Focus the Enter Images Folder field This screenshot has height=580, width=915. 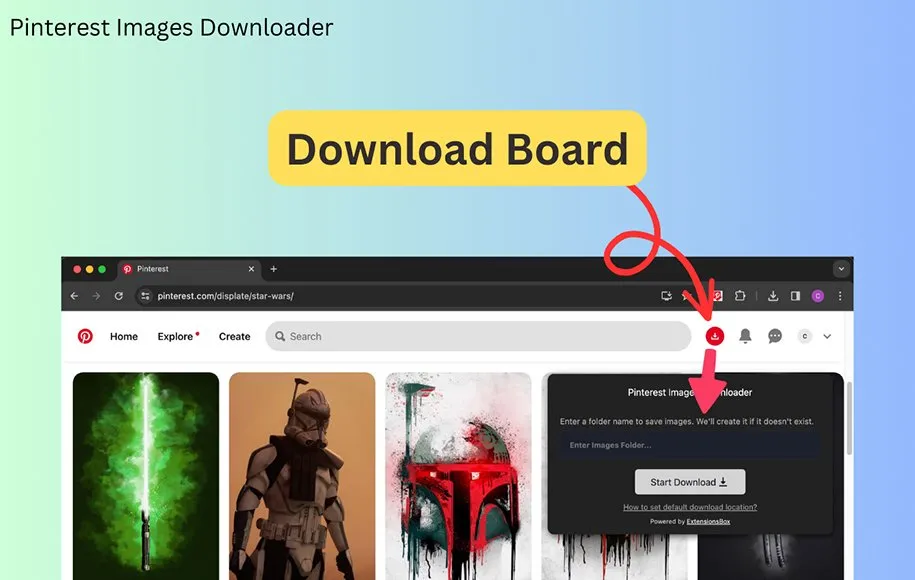[x=689, y=445]
